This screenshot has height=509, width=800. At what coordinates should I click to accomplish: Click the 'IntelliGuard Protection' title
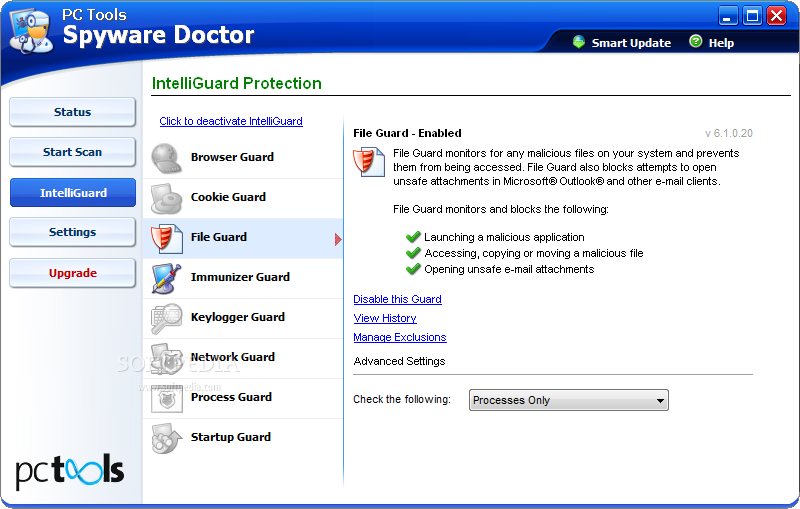click(237, 83)
